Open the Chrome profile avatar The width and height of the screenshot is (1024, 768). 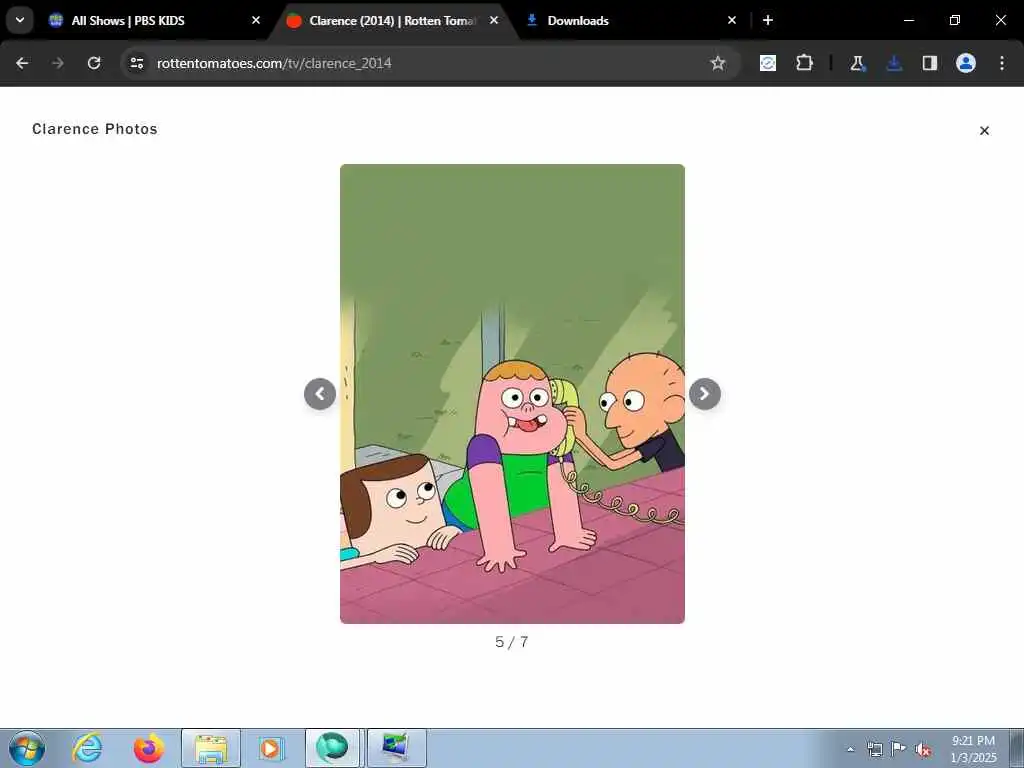966,63
